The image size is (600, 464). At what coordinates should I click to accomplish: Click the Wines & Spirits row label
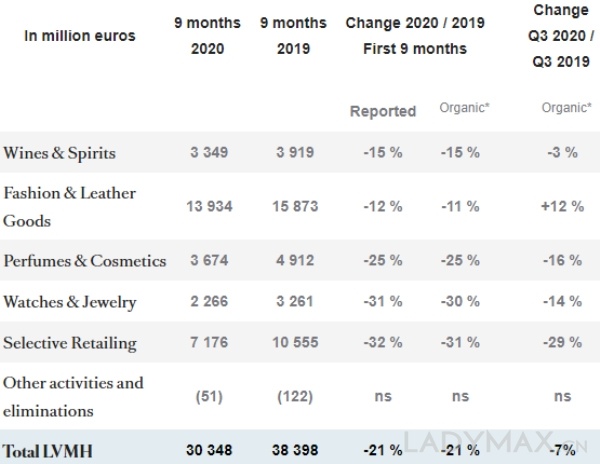pos(61,154)
